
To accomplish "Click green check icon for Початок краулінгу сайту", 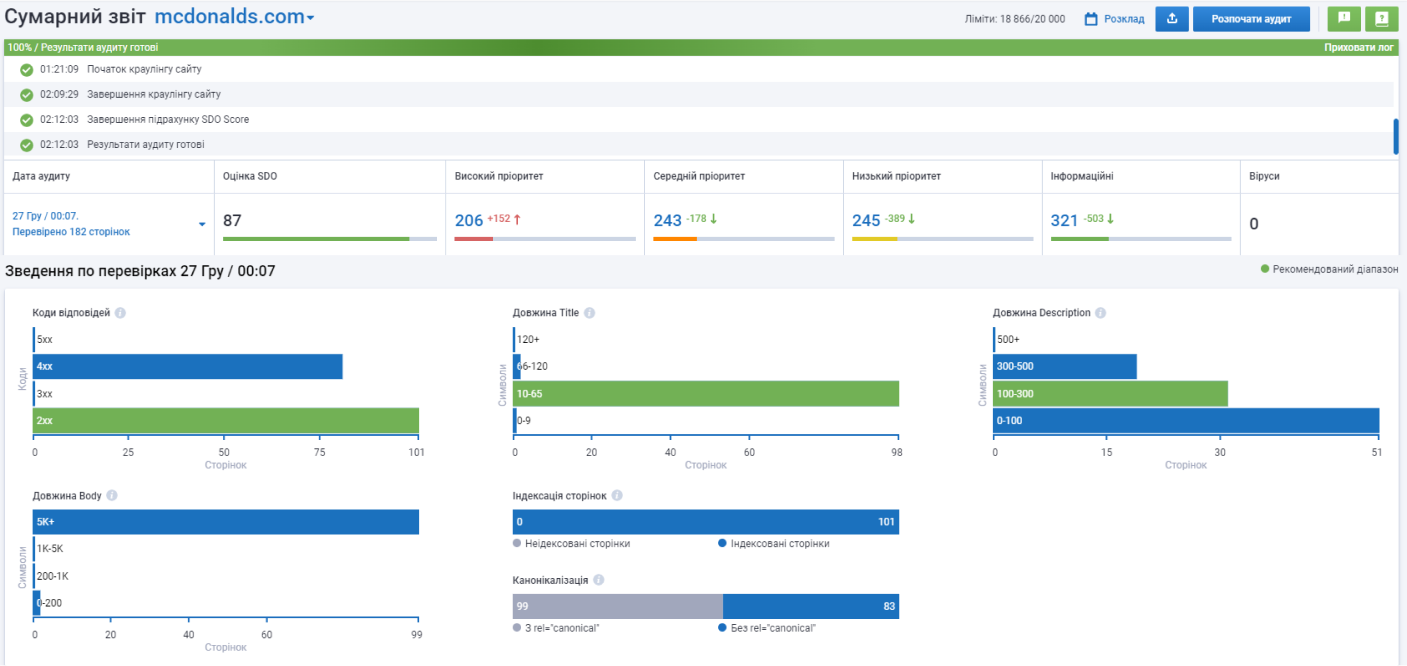I will 27,70.
